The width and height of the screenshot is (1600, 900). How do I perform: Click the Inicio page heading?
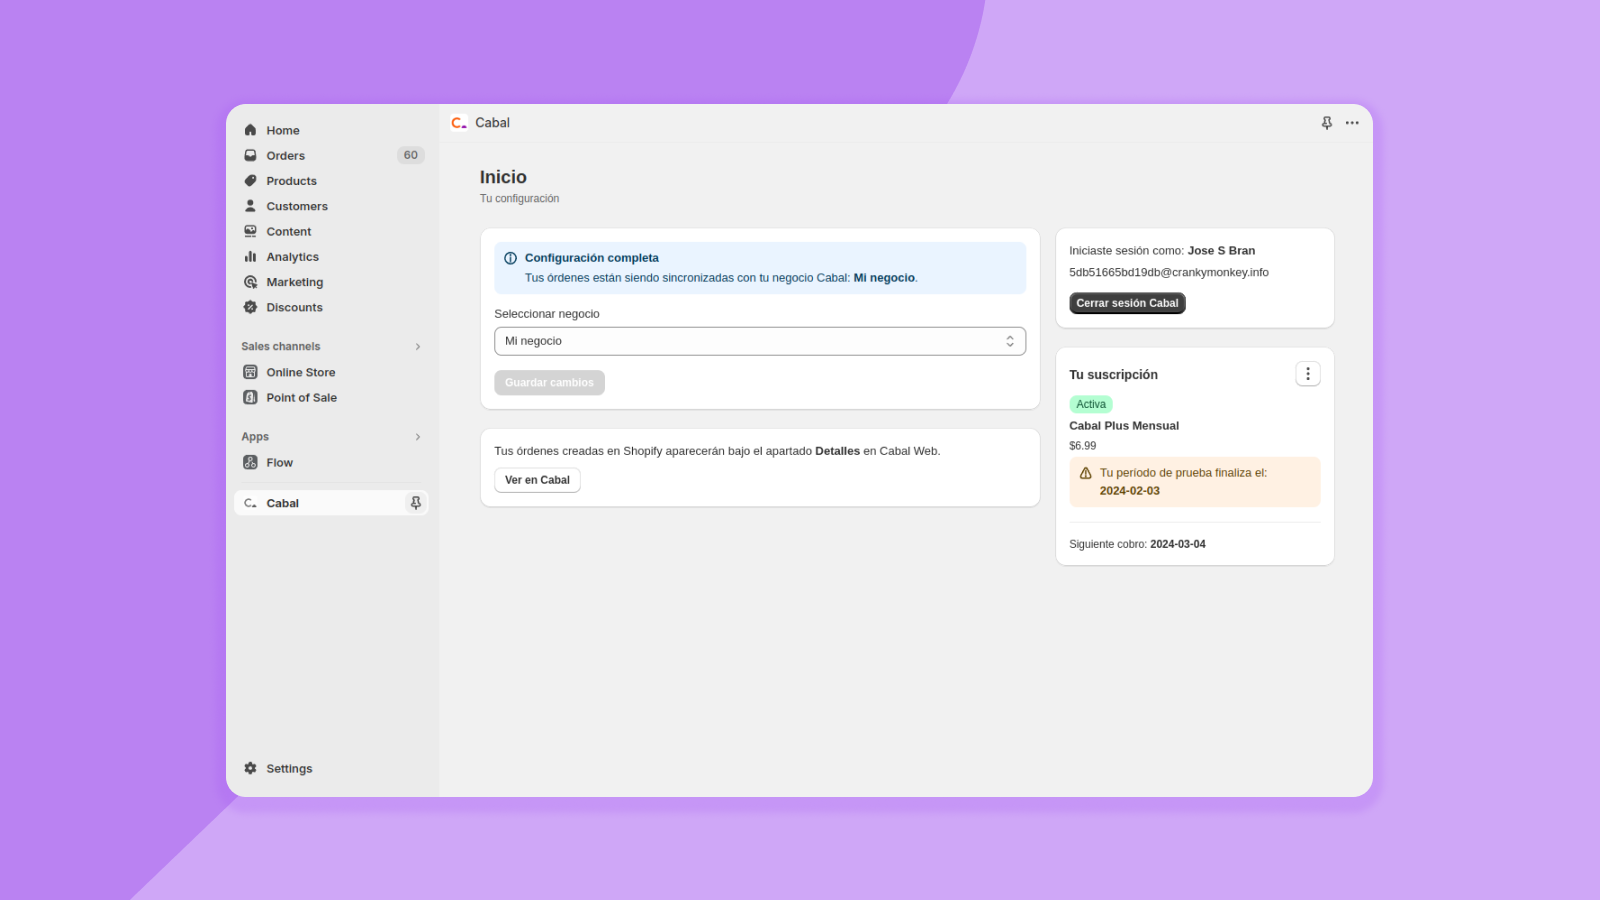tap(503, 177)
